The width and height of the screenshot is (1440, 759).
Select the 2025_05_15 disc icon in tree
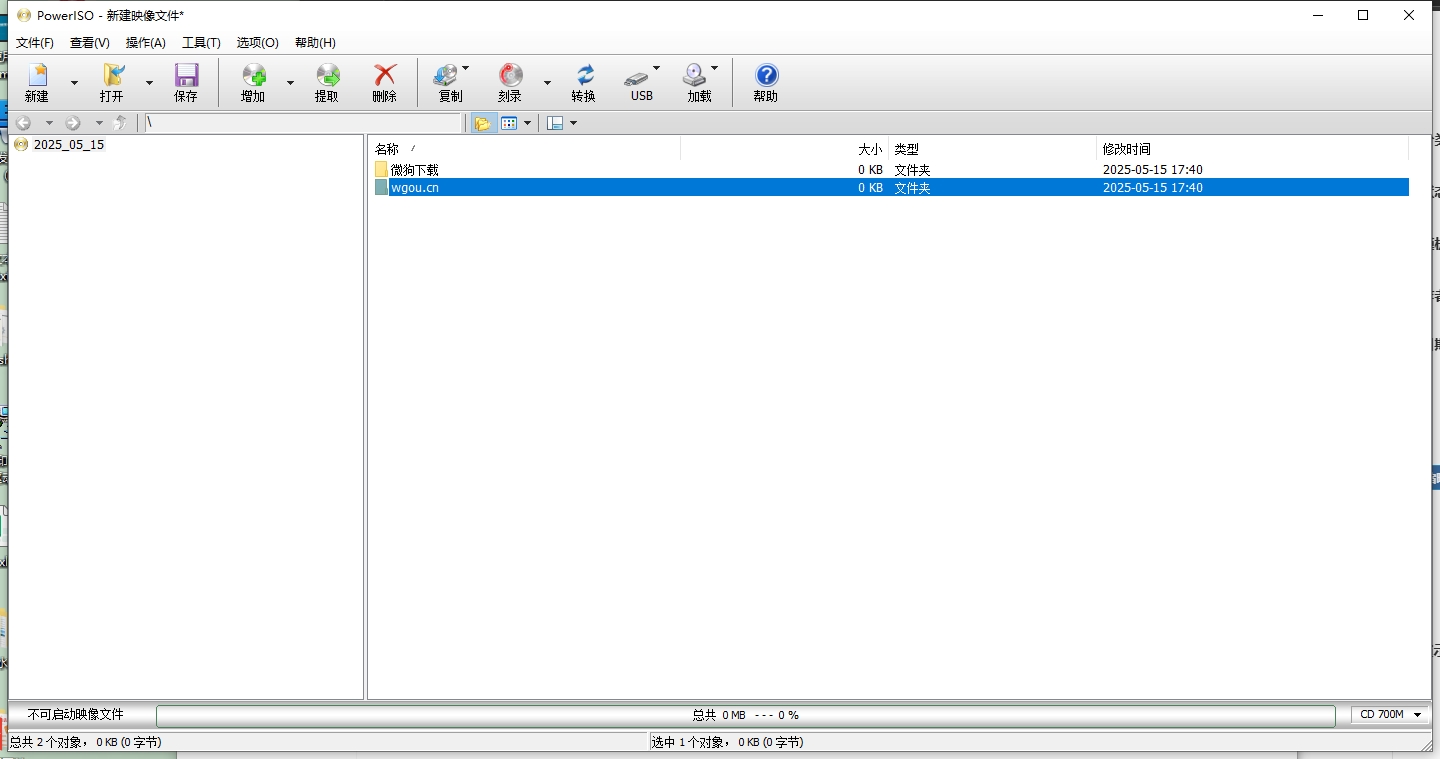(x=21, y=144)
